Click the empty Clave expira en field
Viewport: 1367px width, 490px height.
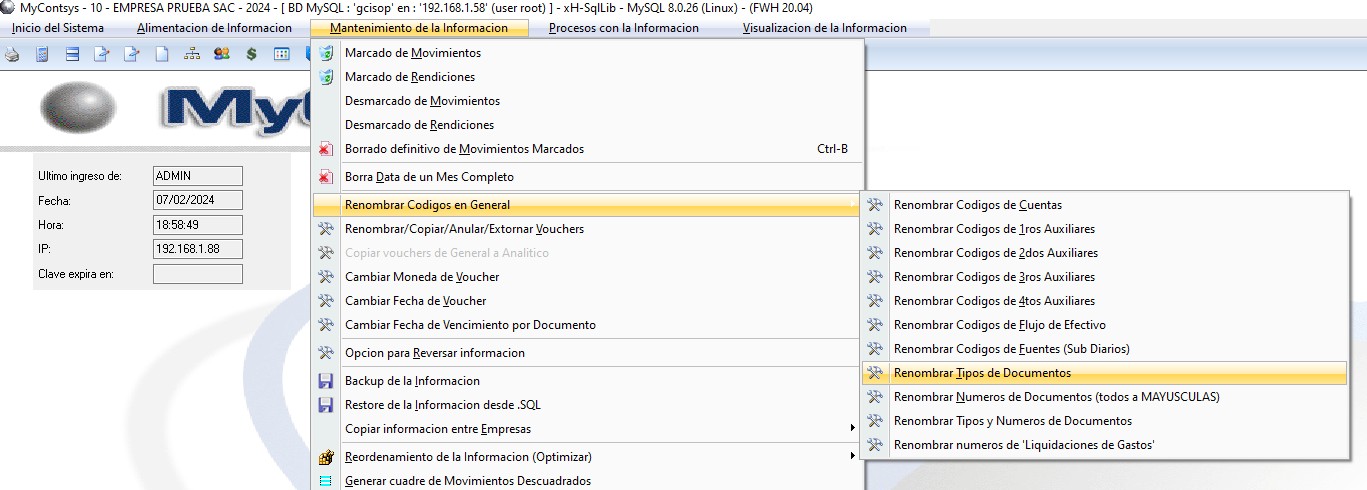[198, 273]
